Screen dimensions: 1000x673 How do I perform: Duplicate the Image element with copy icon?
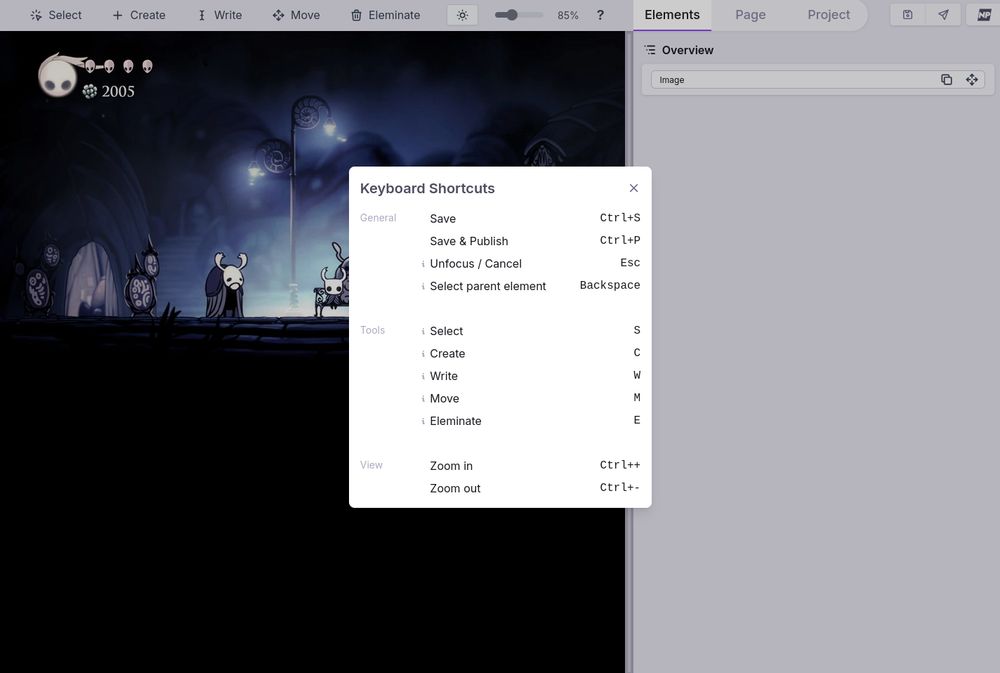[x=946, y=80]
